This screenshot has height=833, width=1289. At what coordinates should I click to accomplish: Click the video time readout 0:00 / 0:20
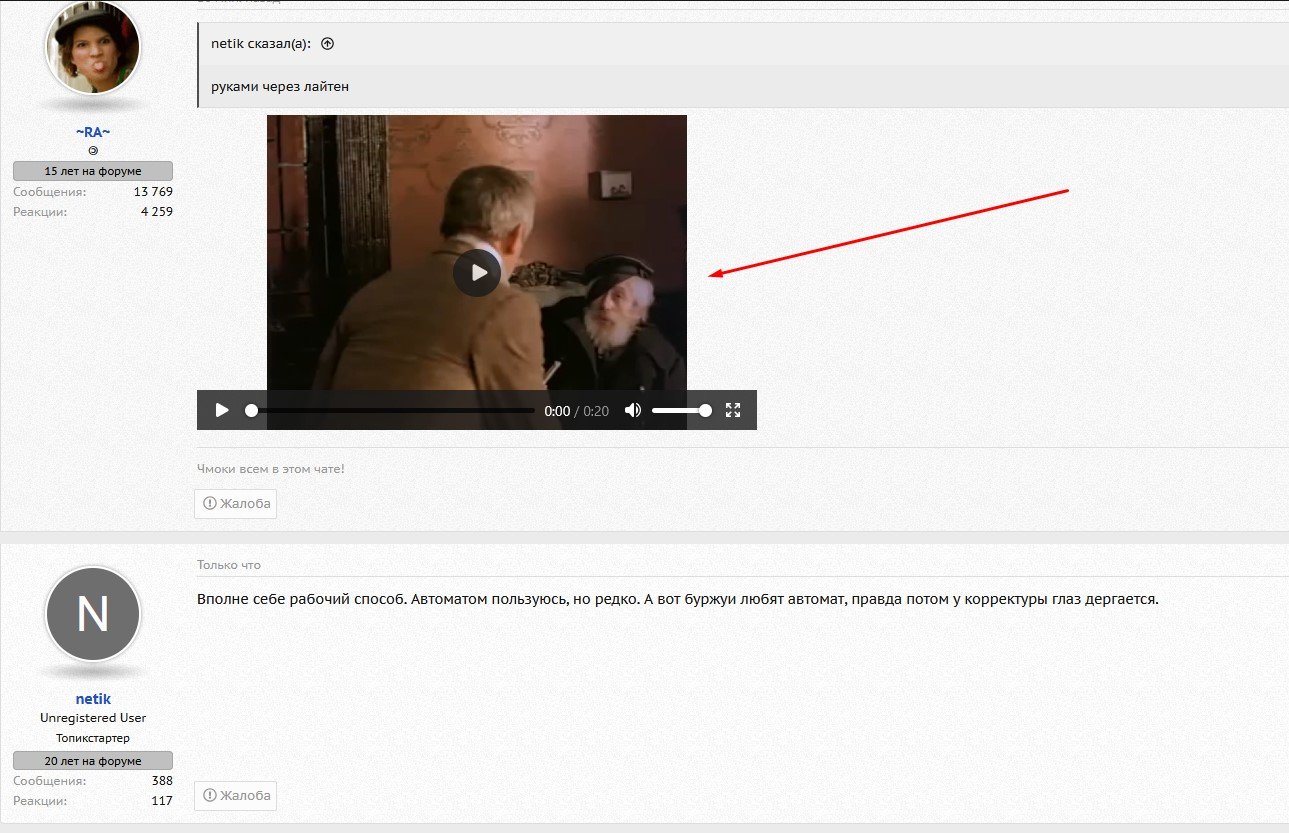click(x=577, y=411)
